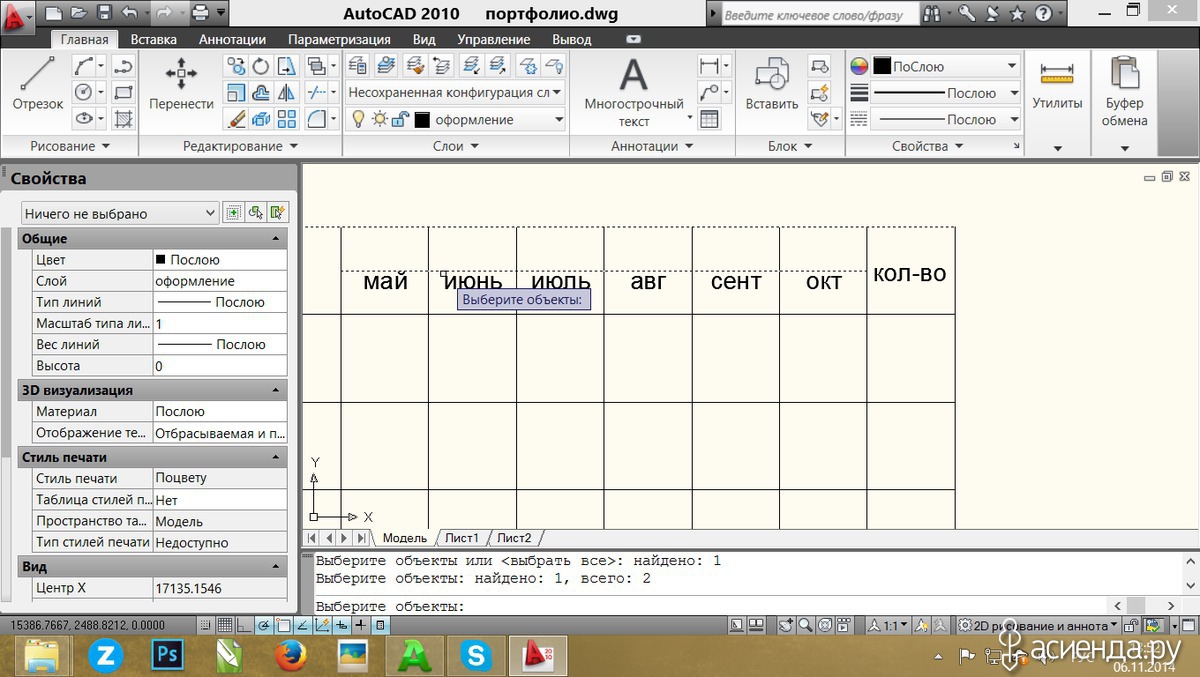
Task: Expand the Слои panel
Action: (x=455, y=146)
